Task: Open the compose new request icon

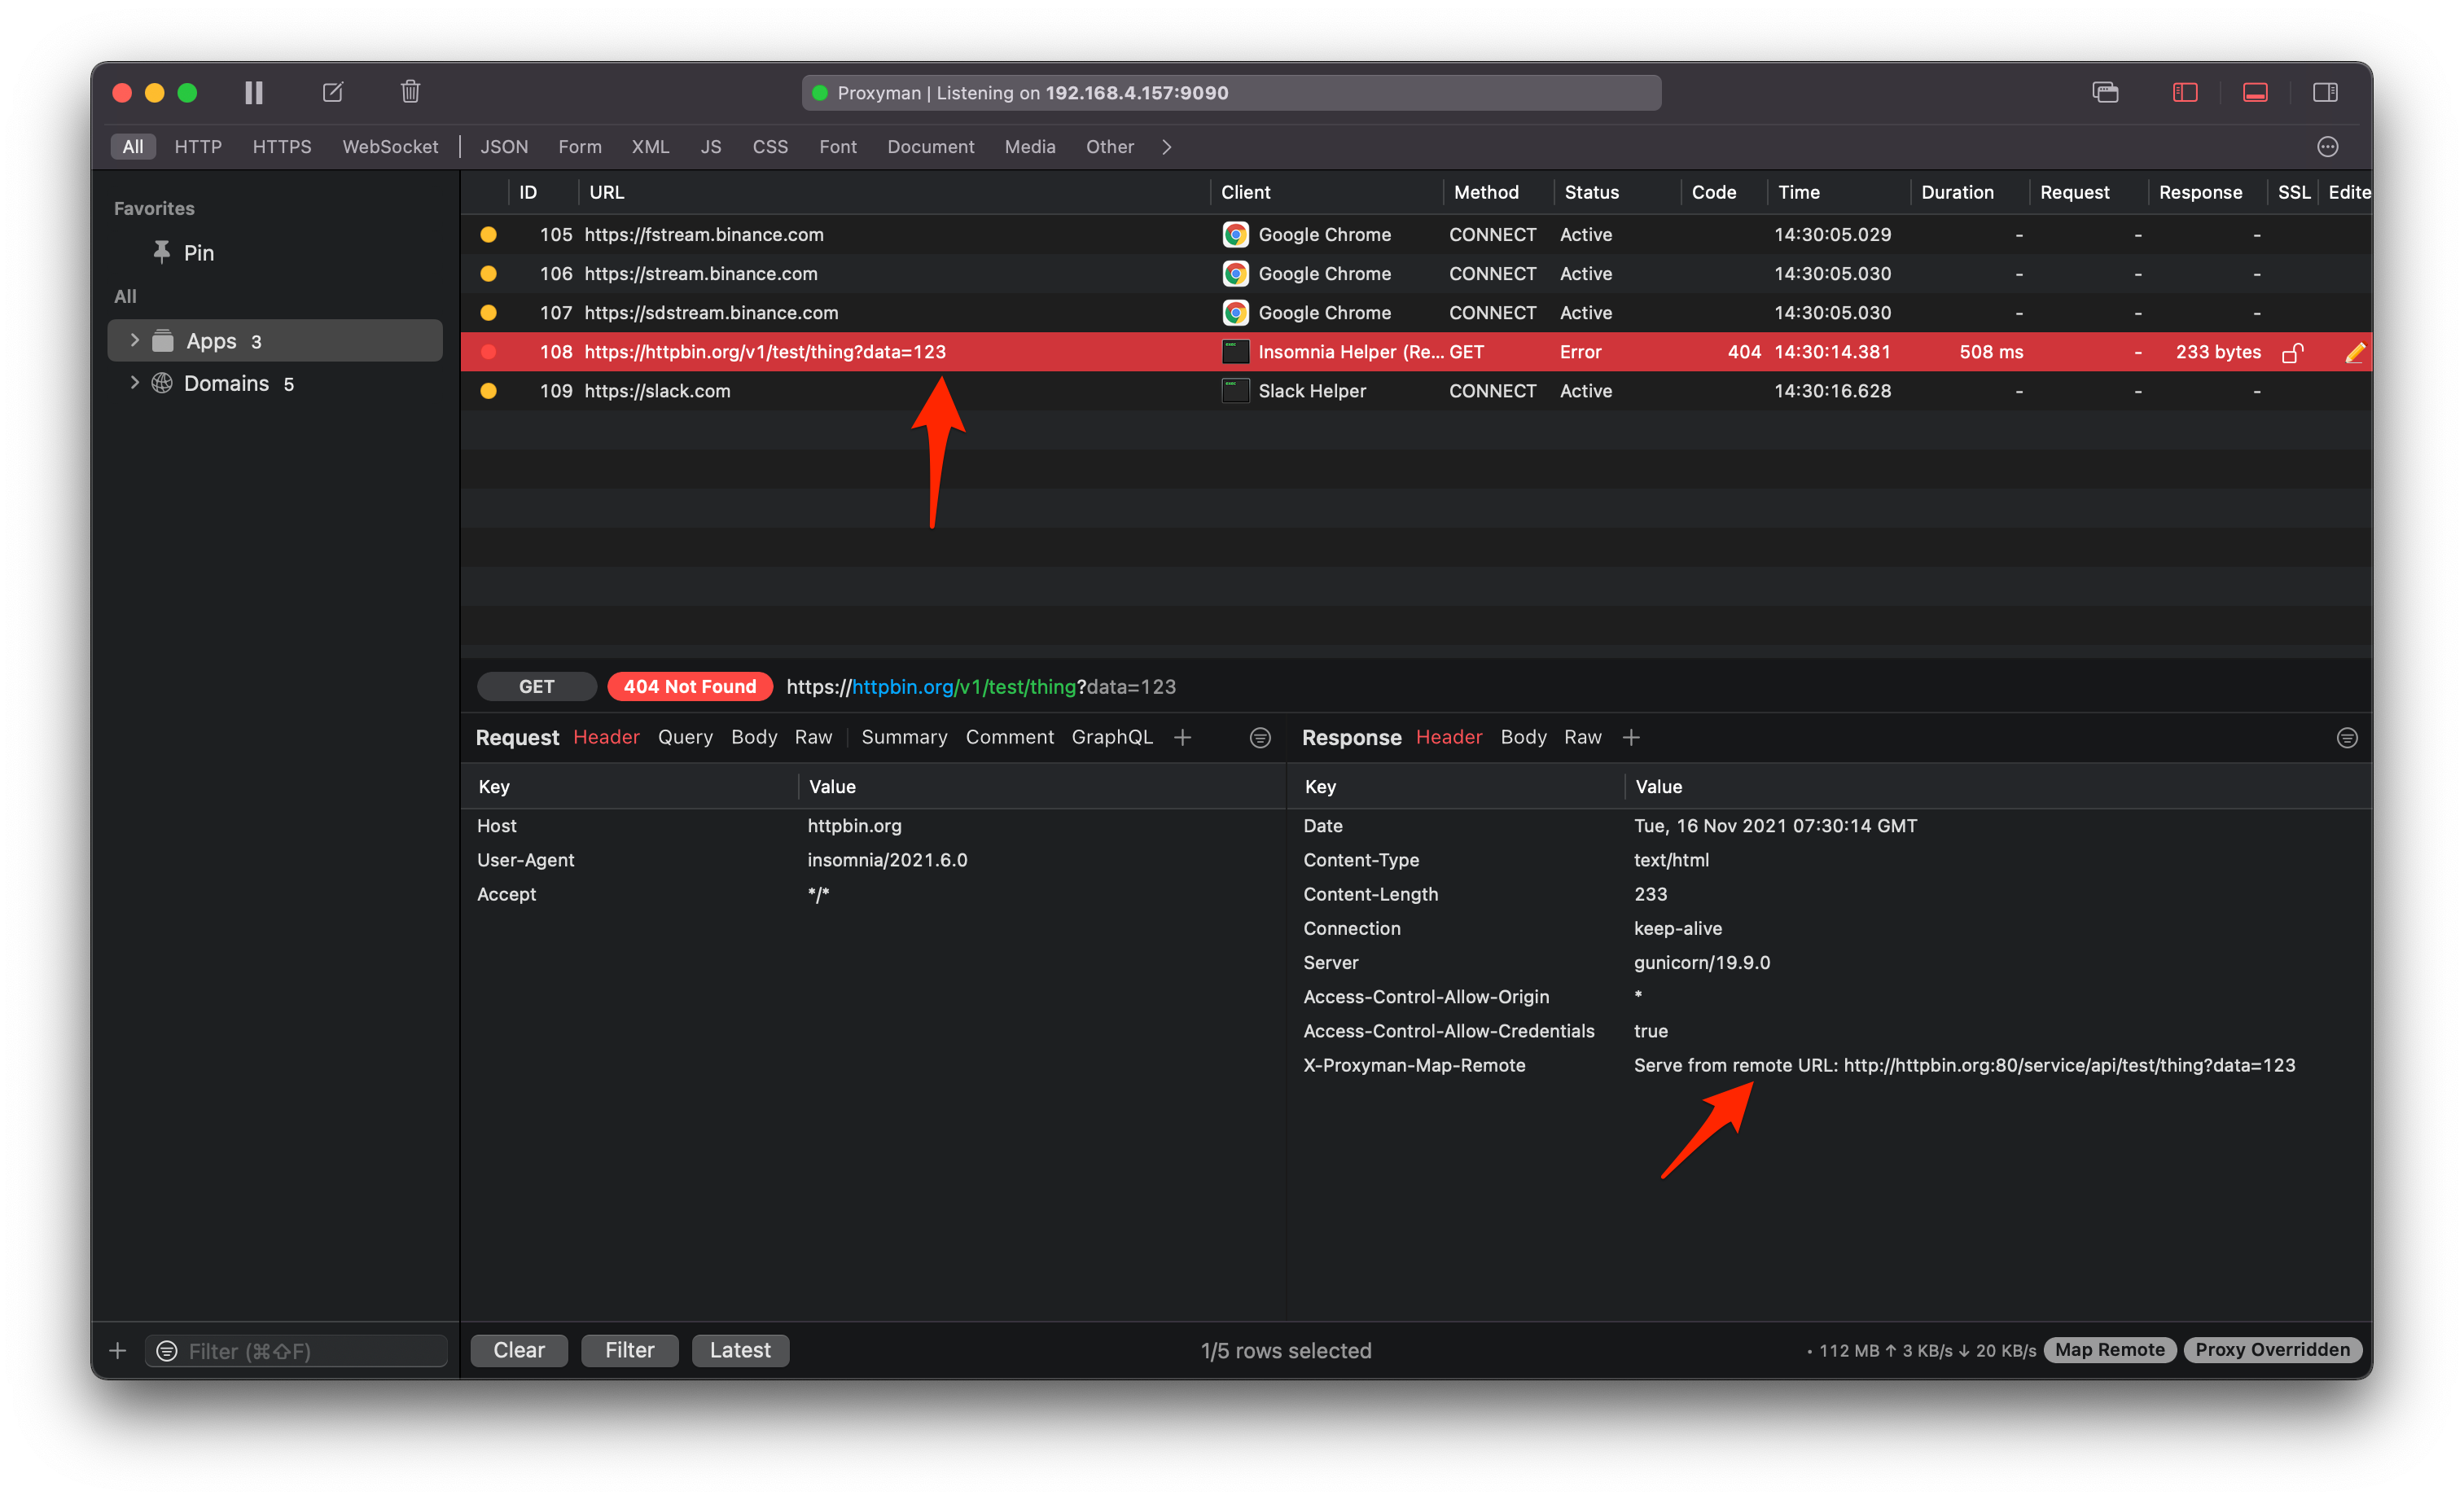Action: point(333,91)
